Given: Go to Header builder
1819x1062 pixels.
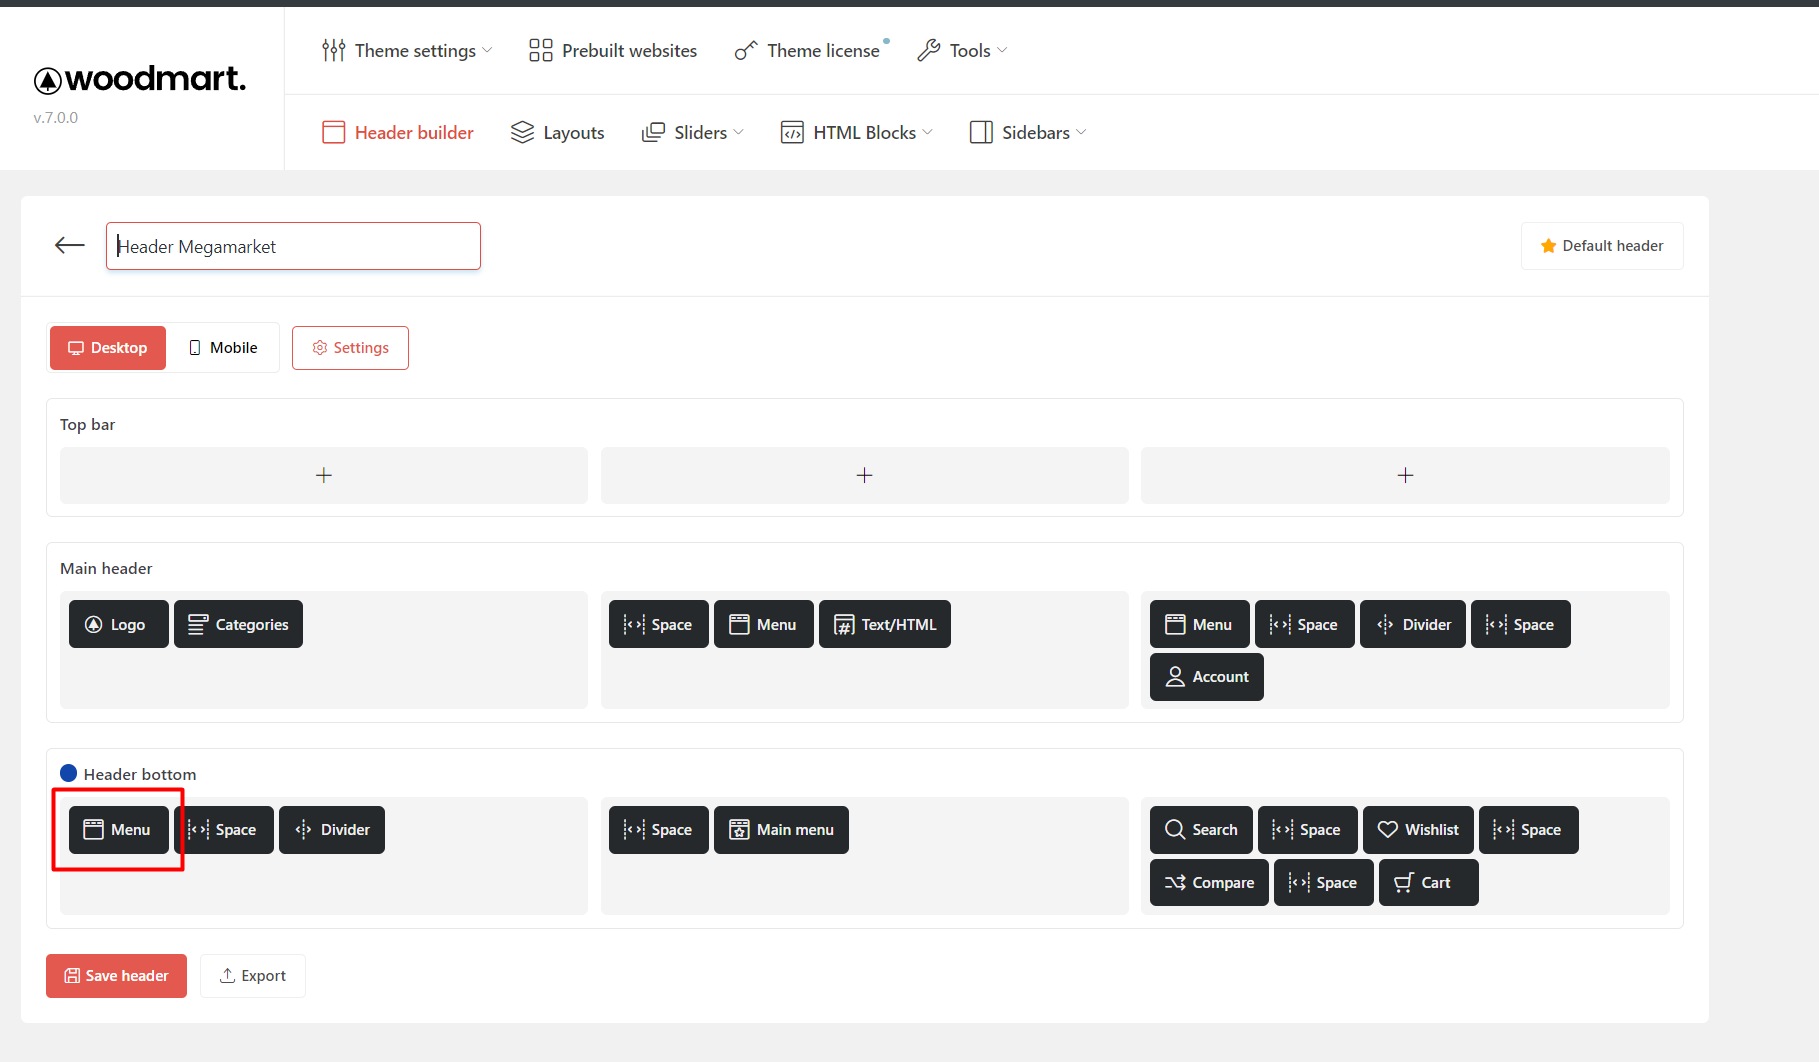Looking at the screenshot, I should (398, 132).
